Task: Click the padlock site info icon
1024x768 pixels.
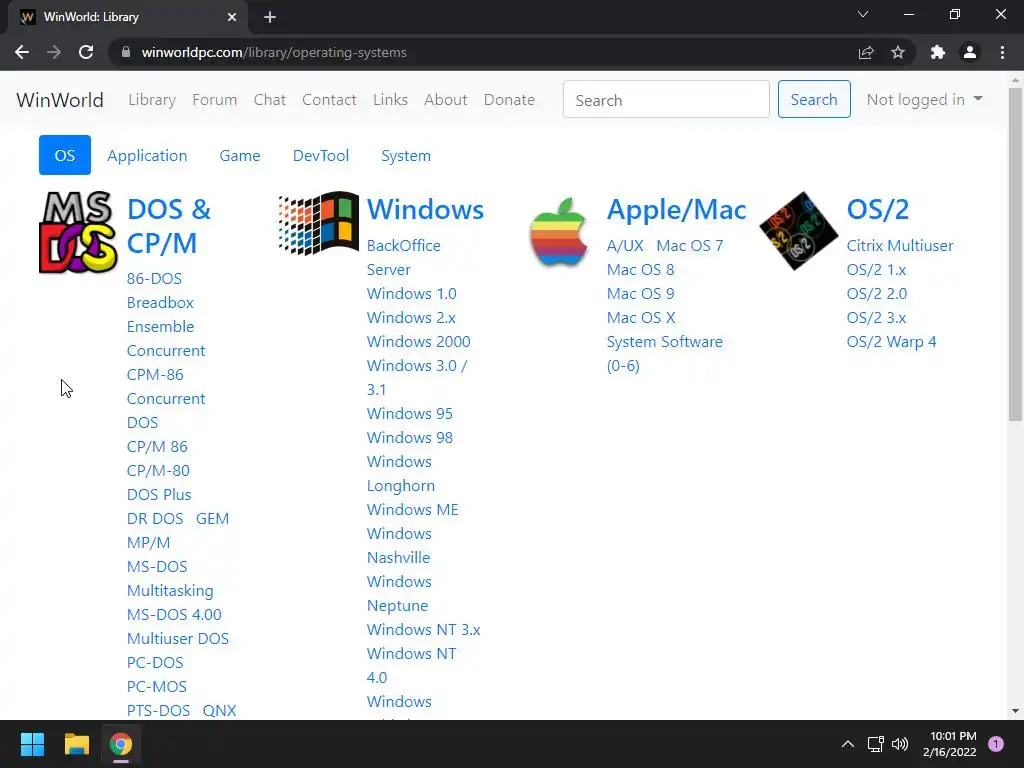Action: click(126, 52)
